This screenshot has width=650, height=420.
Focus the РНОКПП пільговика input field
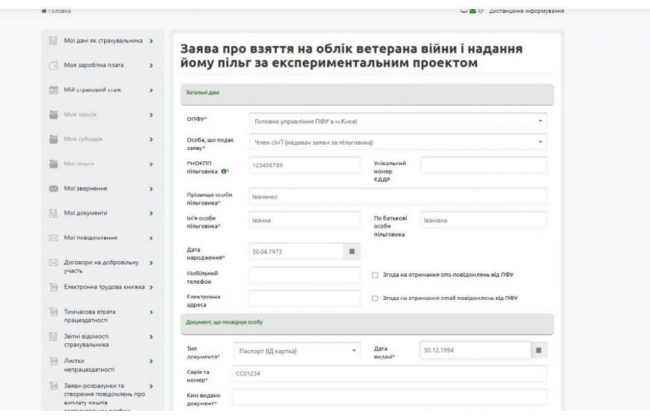point(305,165)
